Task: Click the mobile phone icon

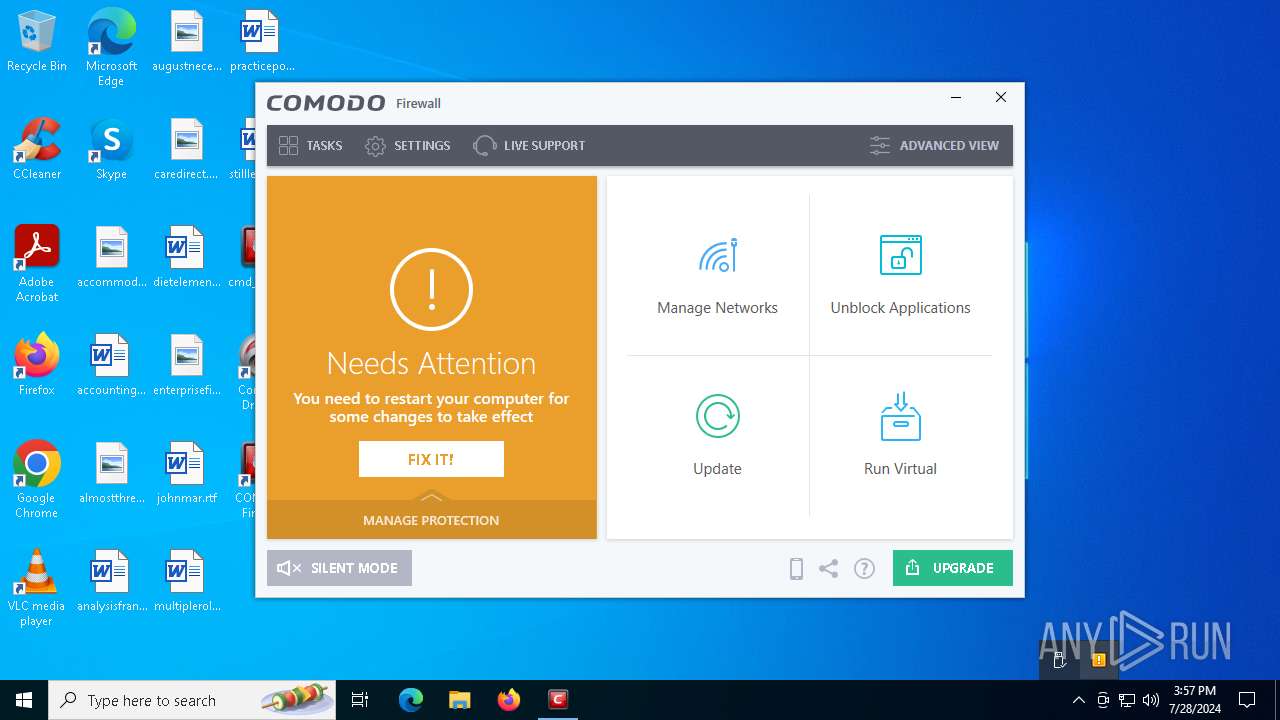Action: tap(796, 568)
